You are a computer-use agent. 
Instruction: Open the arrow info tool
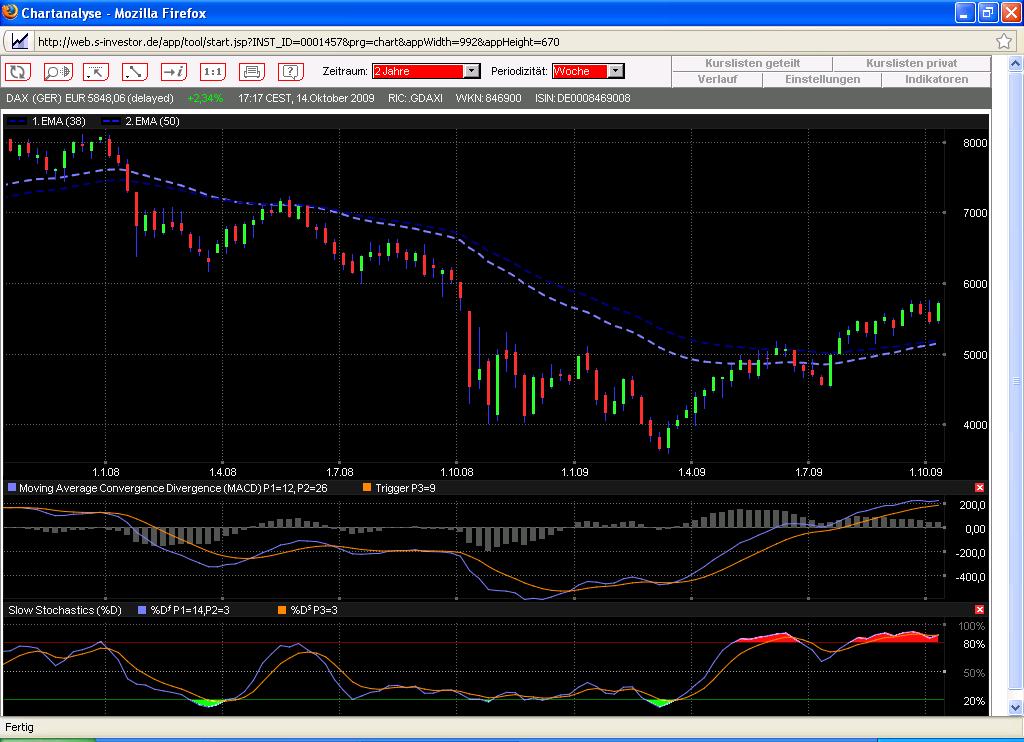coord(174,71)
